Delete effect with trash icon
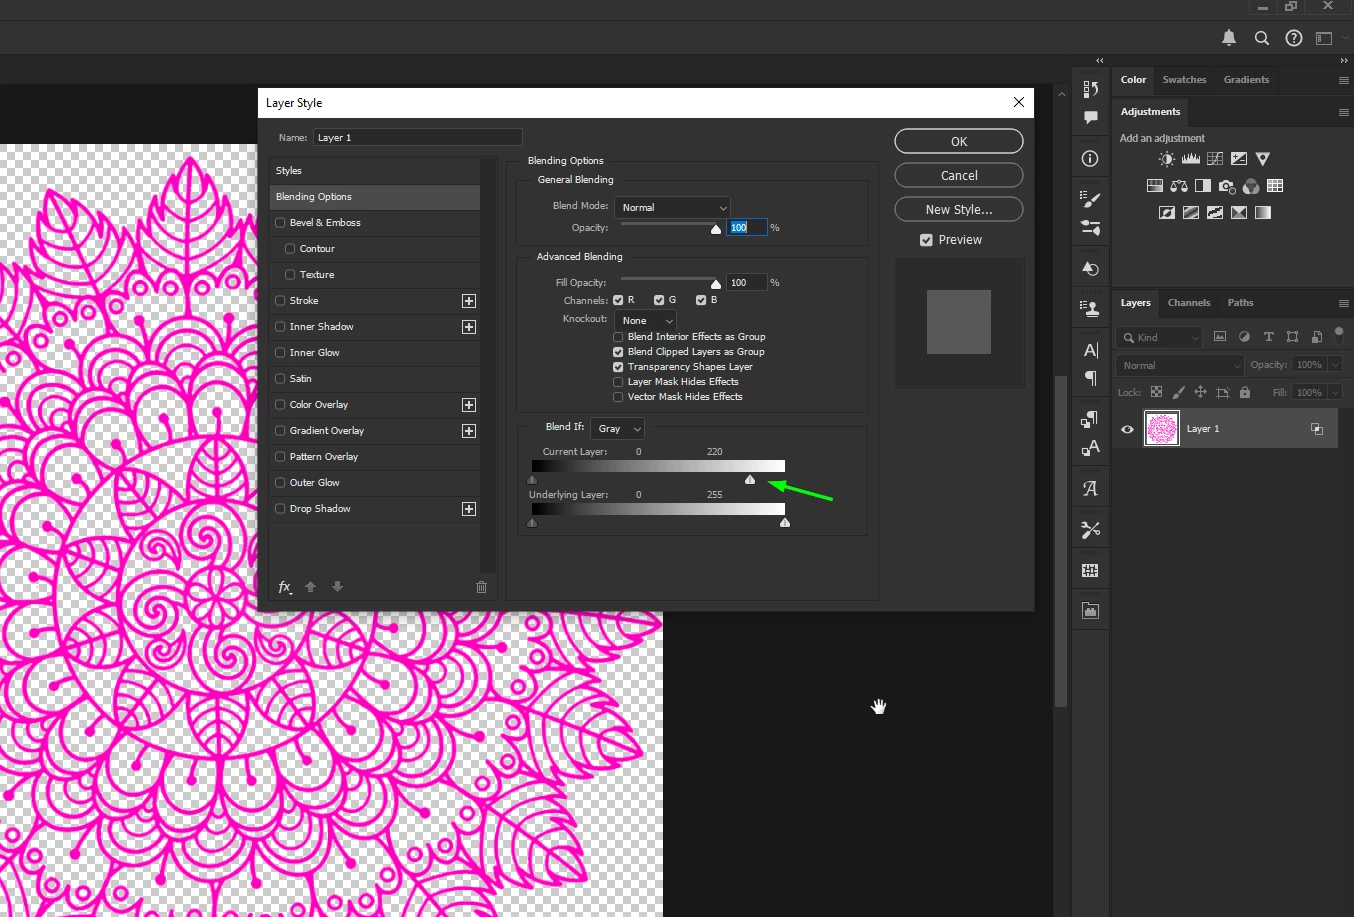The height and width of the screenshot is (917, 1354). pos(481,587)
